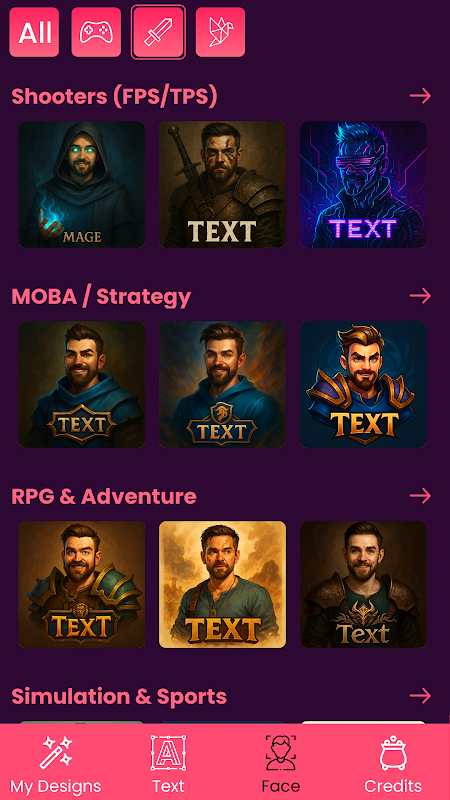Pick the horned emblem Text template
450x800 pixels.
point(363,585)
